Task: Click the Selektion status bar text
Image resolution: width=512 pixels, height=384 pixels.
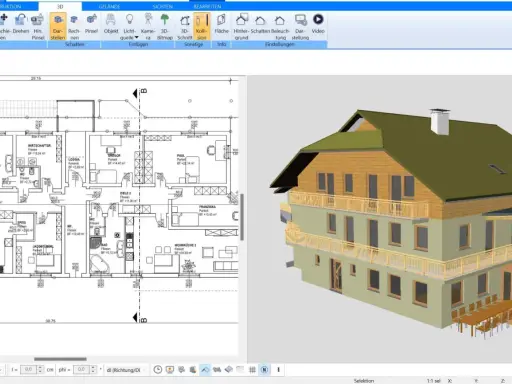Action: click(x=364, y=381)
